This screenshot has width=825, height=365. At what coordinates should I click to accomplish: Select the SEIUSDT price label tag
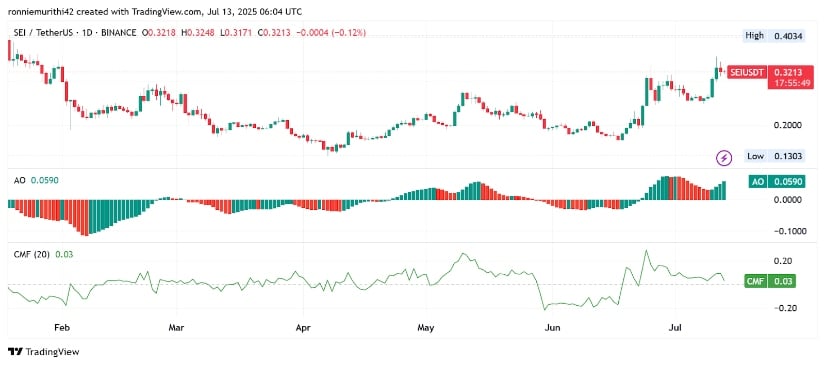pyautogui.click(x=746, y=73)
